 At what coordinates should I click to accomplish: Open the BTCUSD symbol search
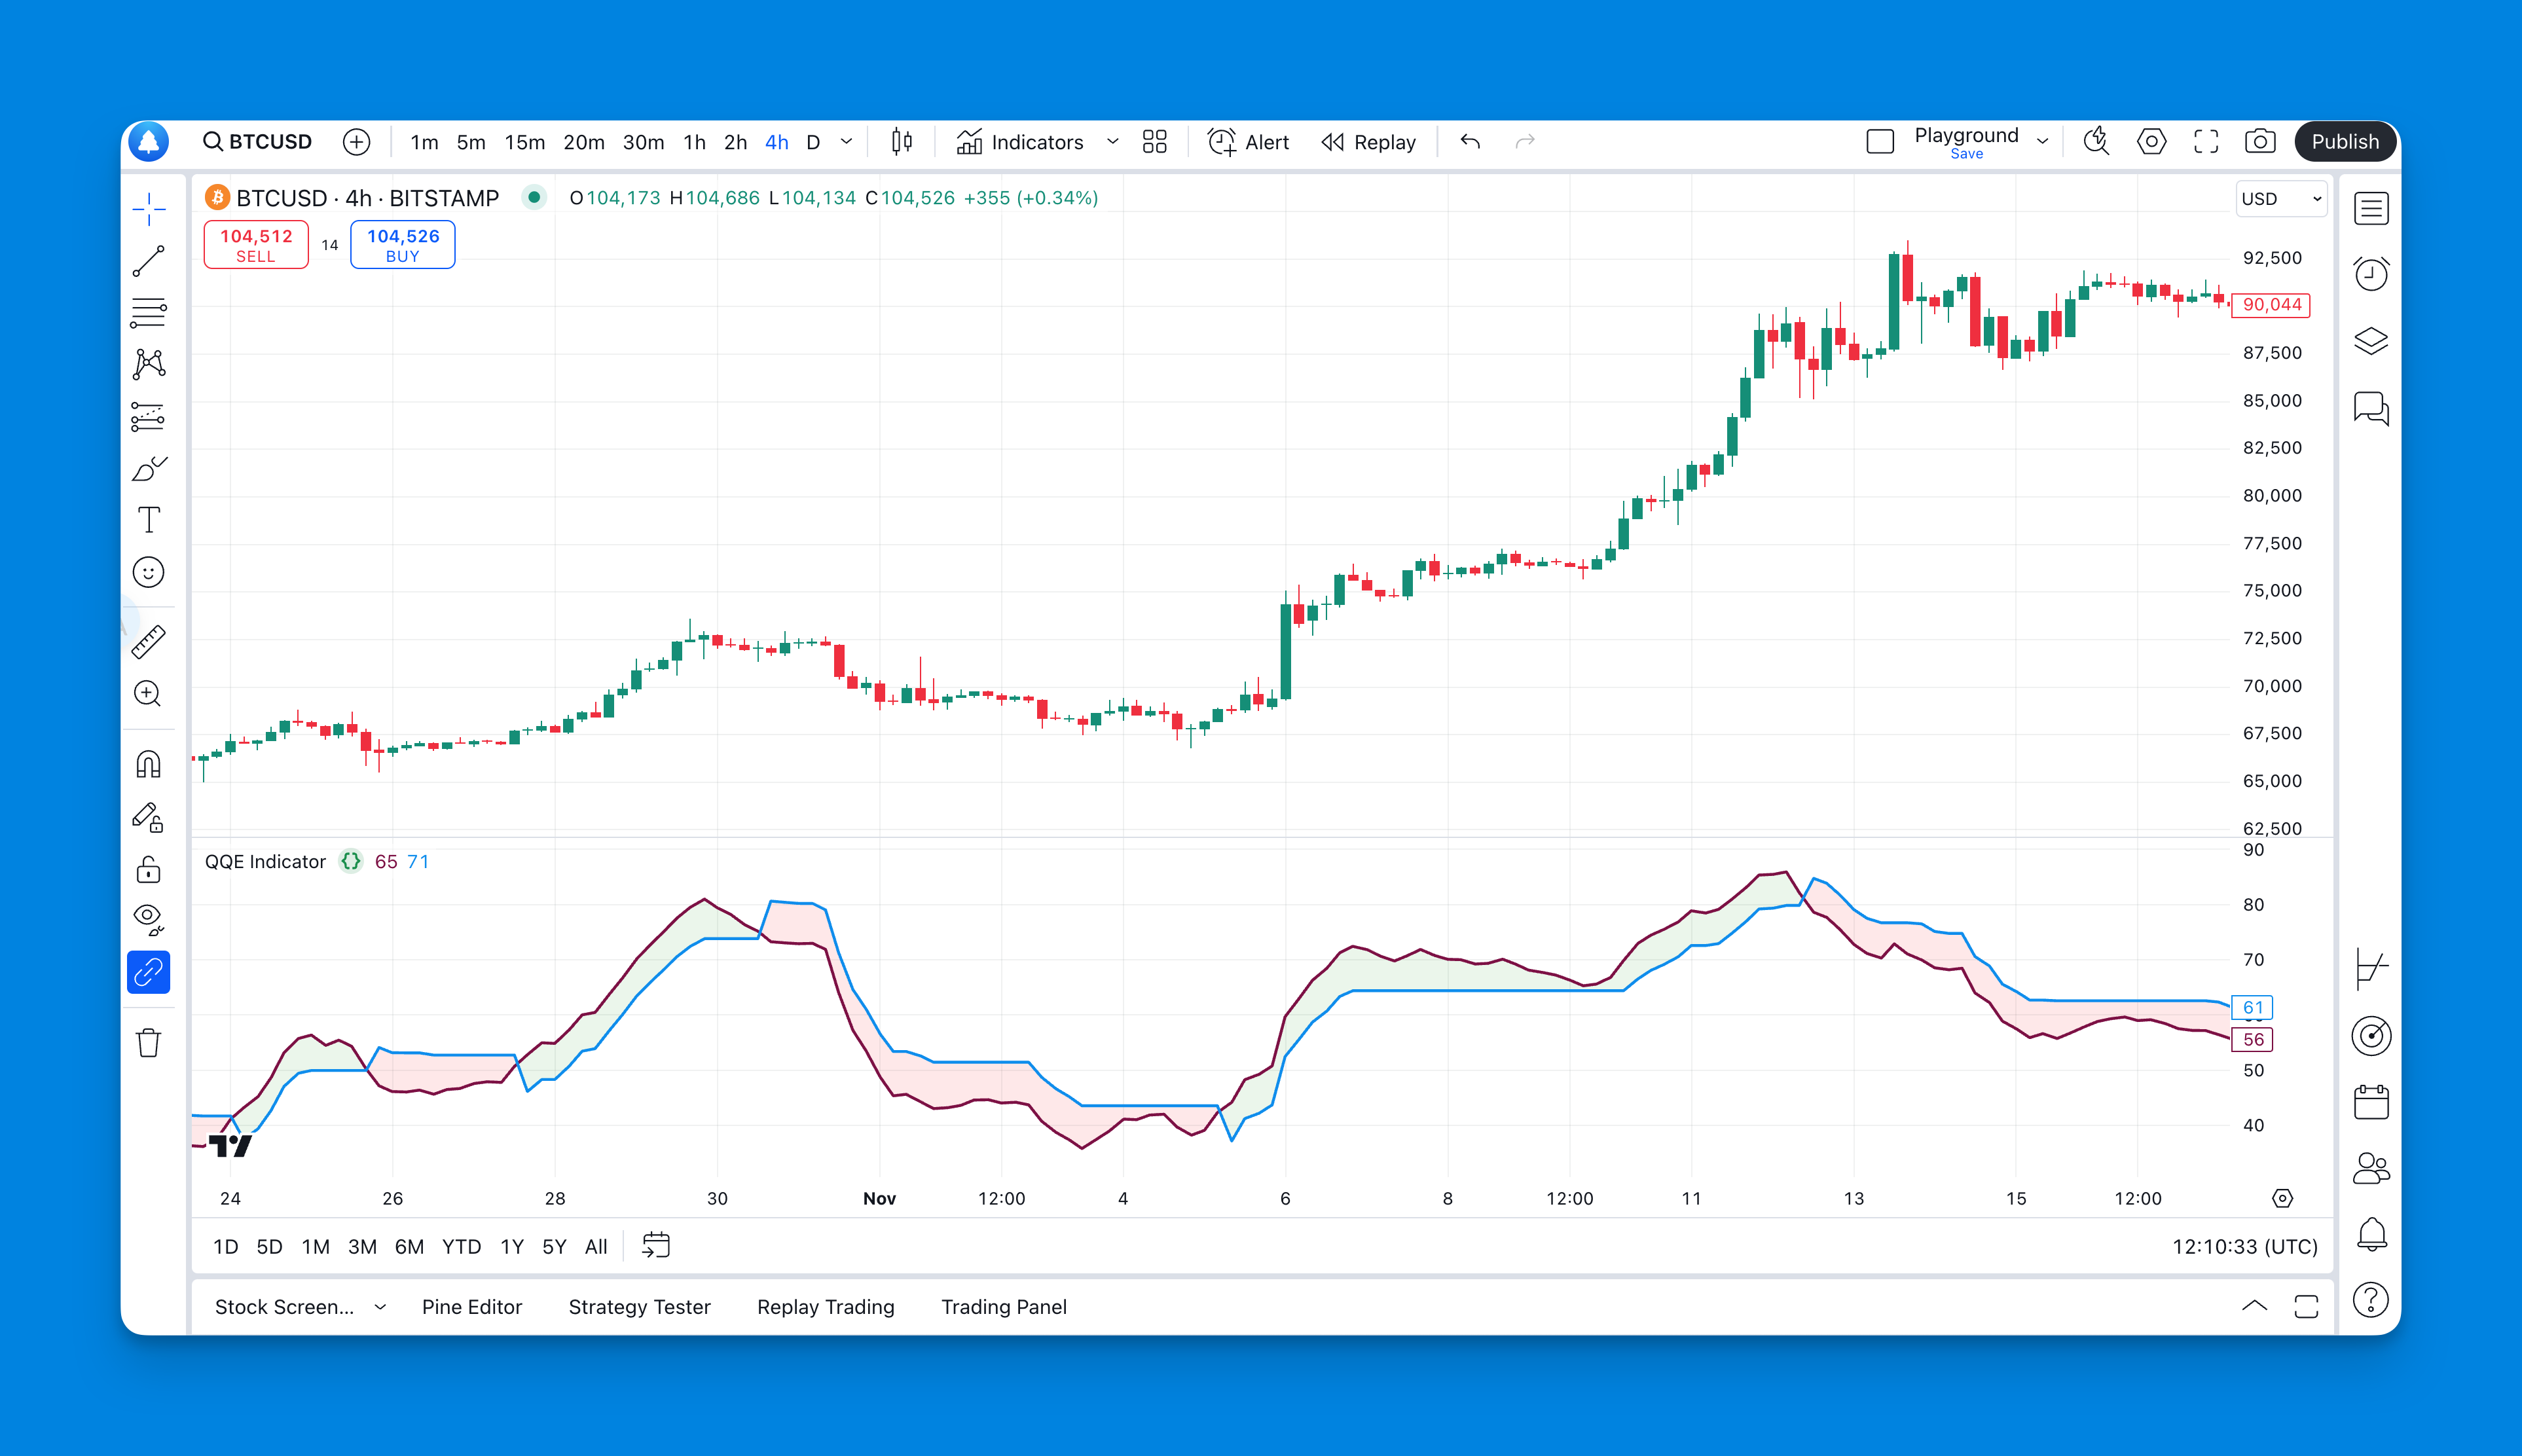[258, 142]
